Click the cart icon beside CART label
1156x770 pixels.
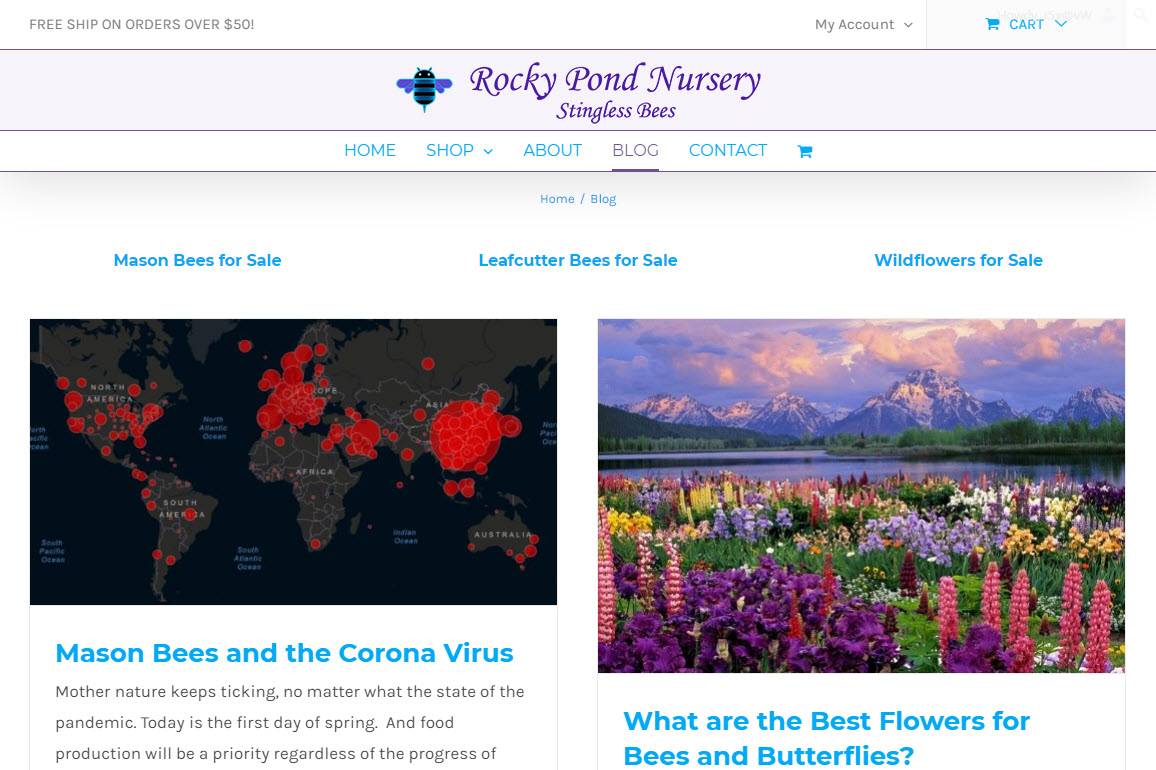tap(992, 24)
